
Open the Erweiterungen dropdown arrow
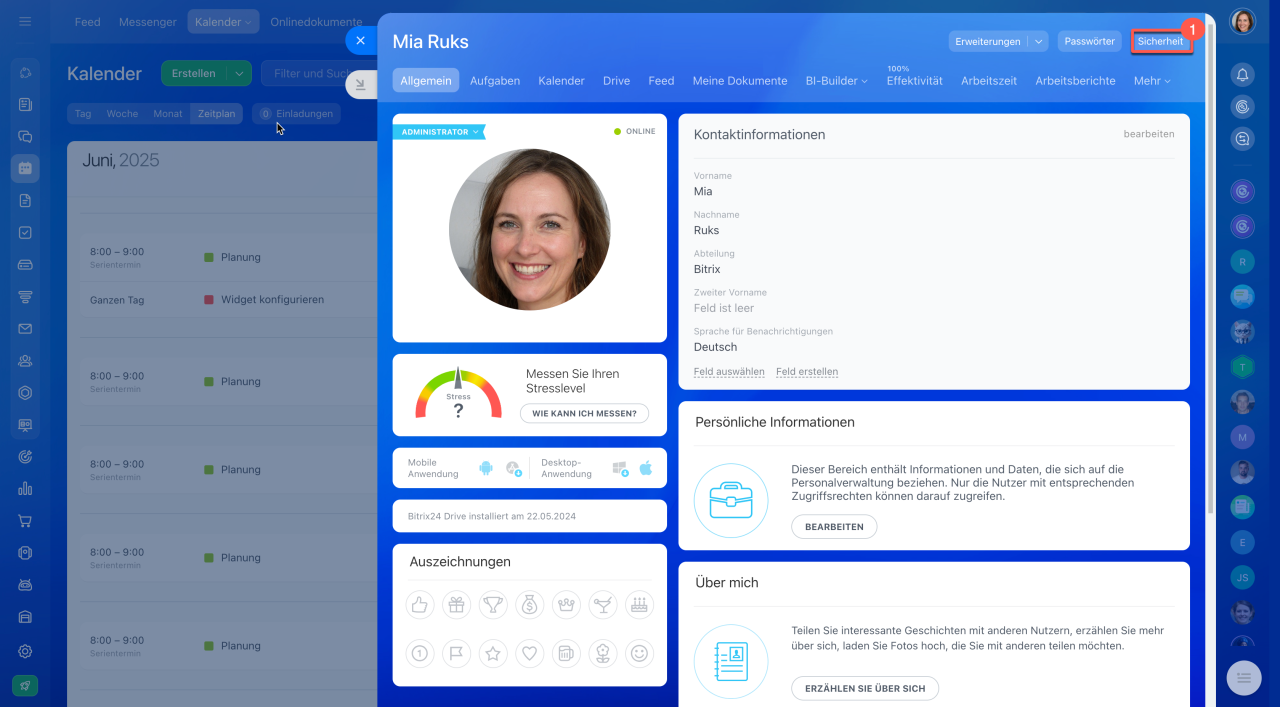tap(1038, 41)
